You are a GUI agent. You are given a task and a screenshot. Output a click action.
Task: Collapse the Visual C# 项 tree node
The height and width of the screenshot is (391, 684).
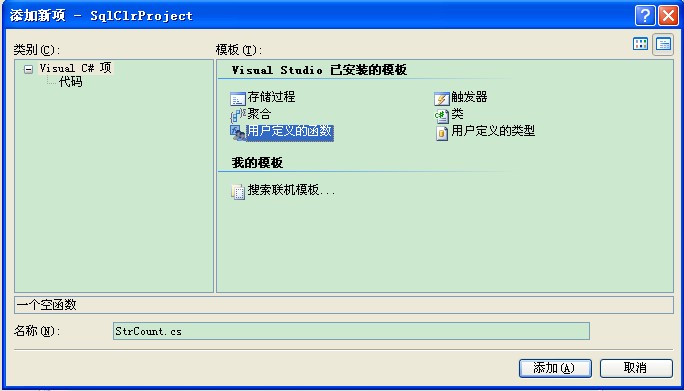pyautogui.click(x=28, y=69)
